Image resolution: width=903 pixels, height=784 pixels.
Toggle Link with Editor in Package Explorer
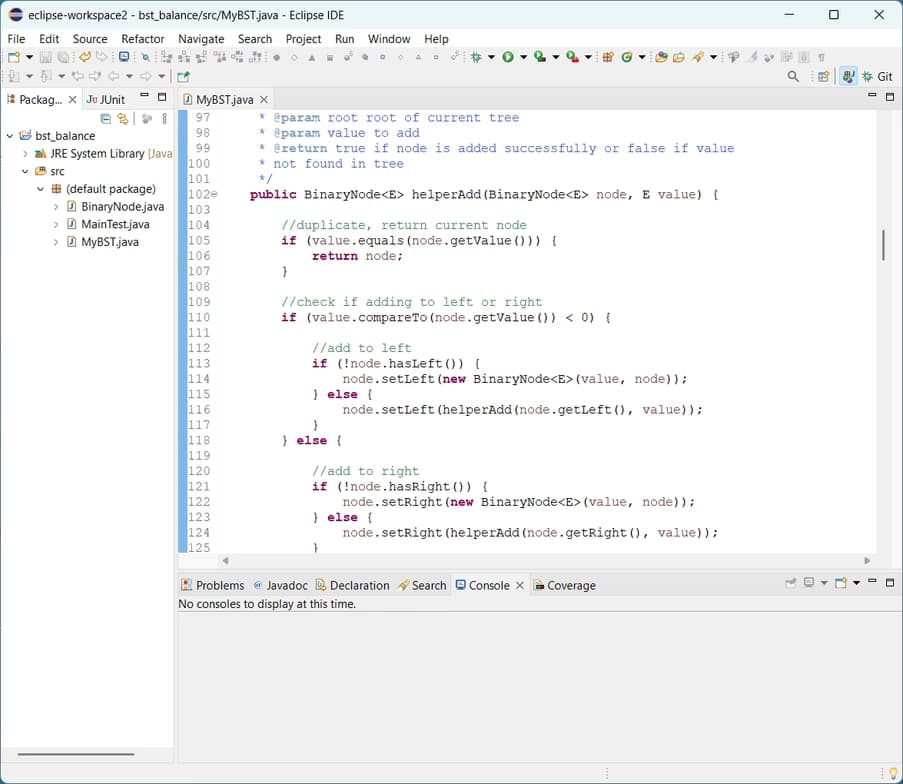coord(123,119)
